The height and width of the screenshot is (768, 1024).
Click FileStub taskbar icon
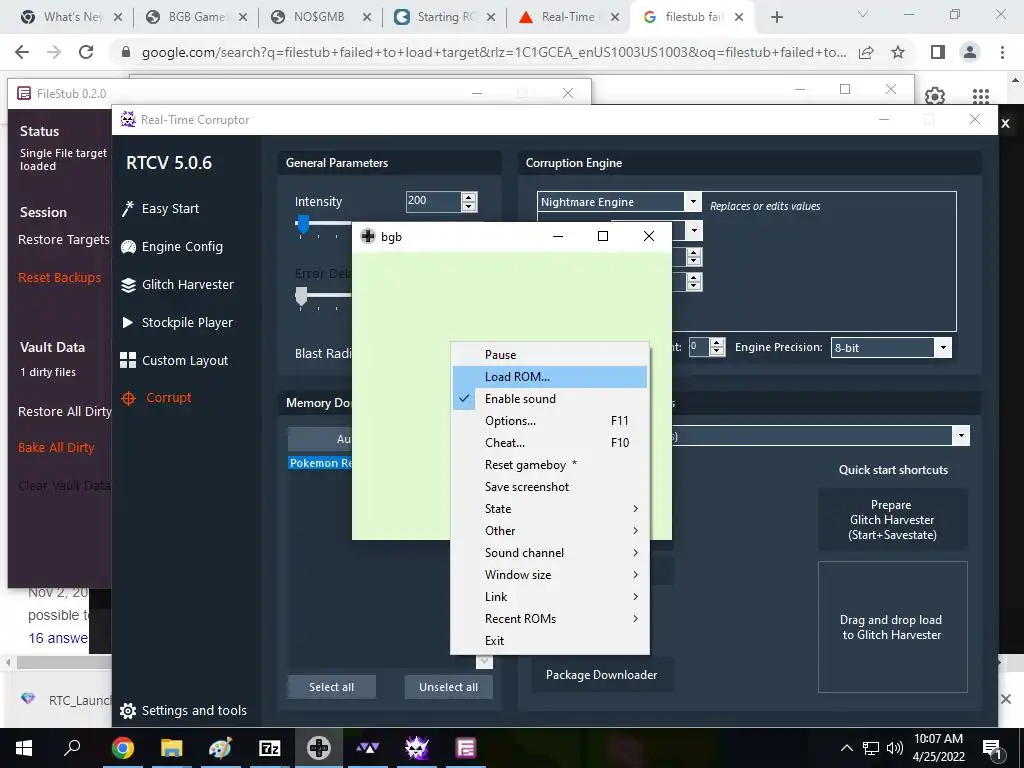466,748
